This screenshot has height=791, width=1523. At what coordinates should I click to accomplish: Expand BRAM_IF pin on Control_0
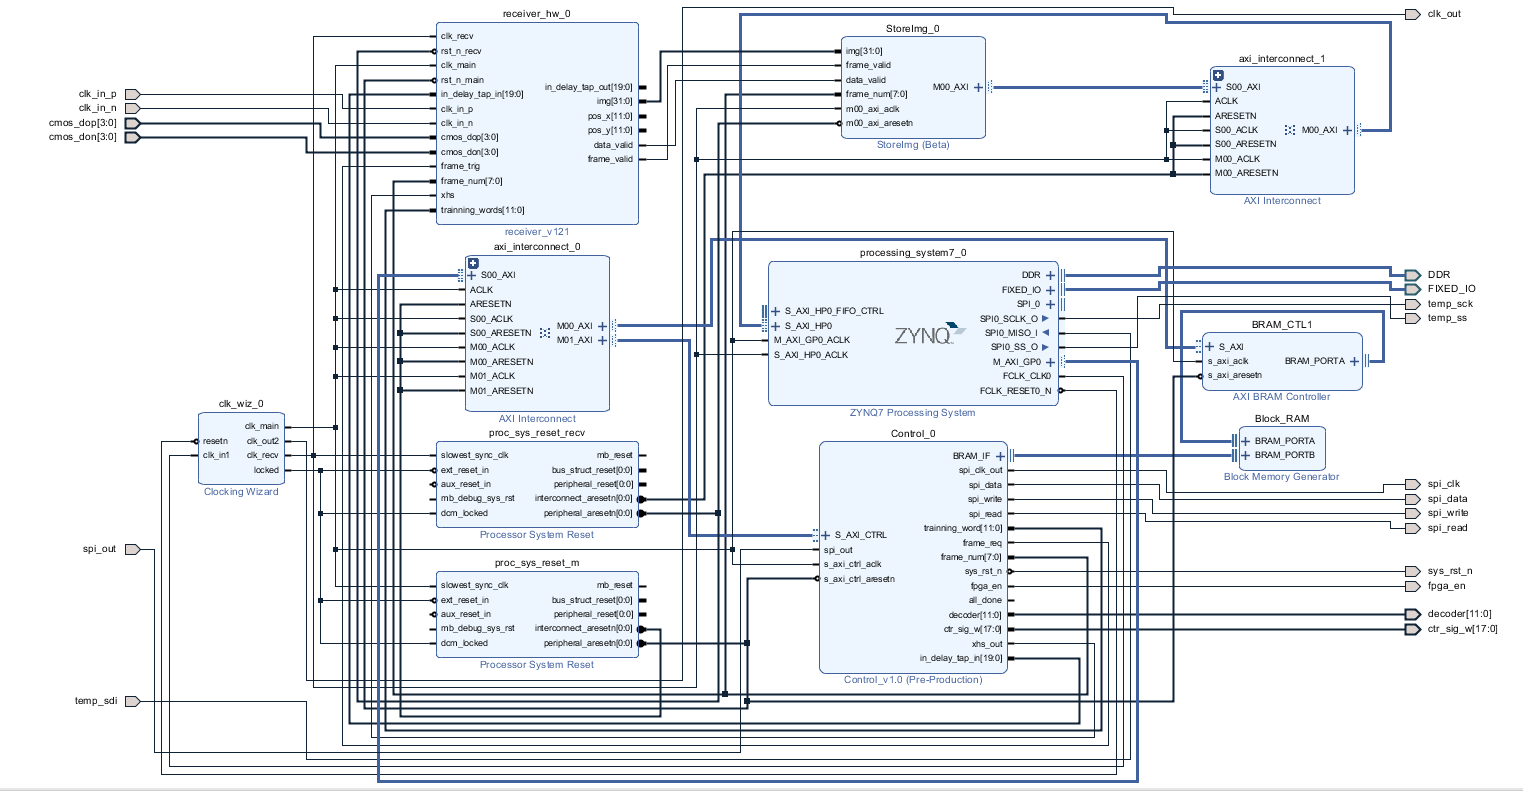[x=999, y=456]
